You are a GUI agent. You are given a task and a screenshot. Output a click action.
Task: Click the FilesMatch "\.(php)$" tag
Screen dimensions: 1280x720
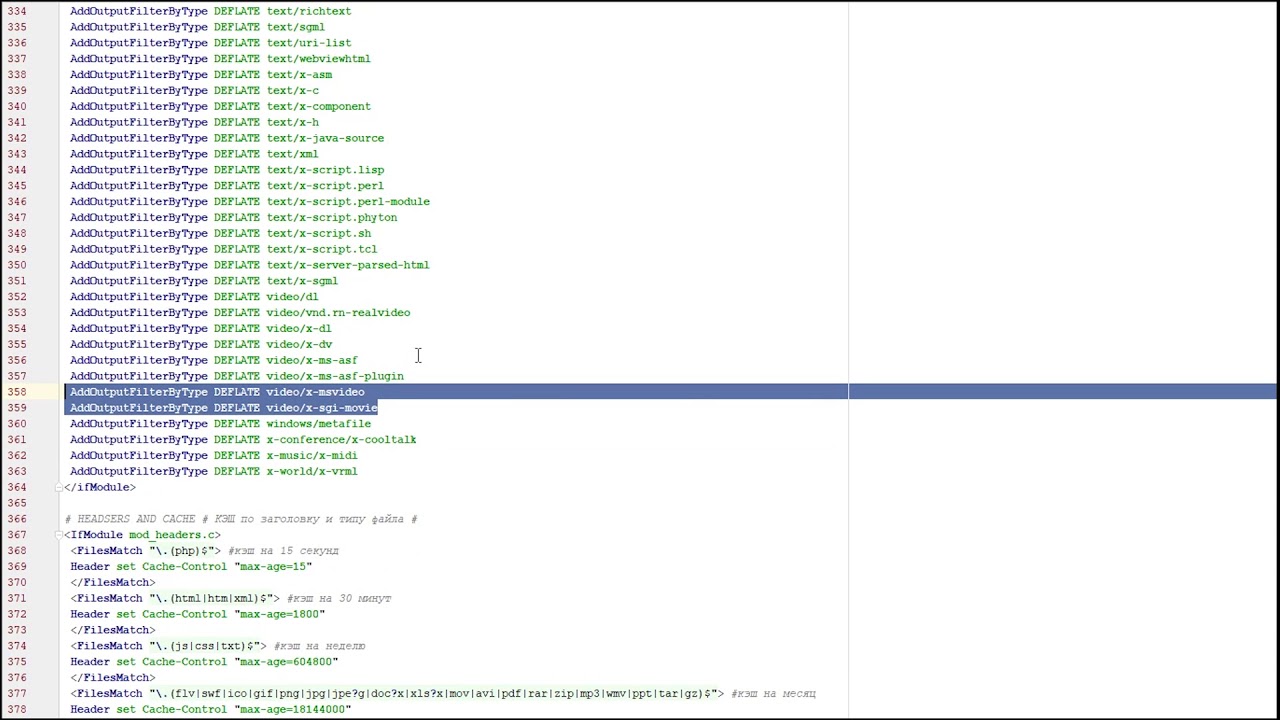point(146,551)
